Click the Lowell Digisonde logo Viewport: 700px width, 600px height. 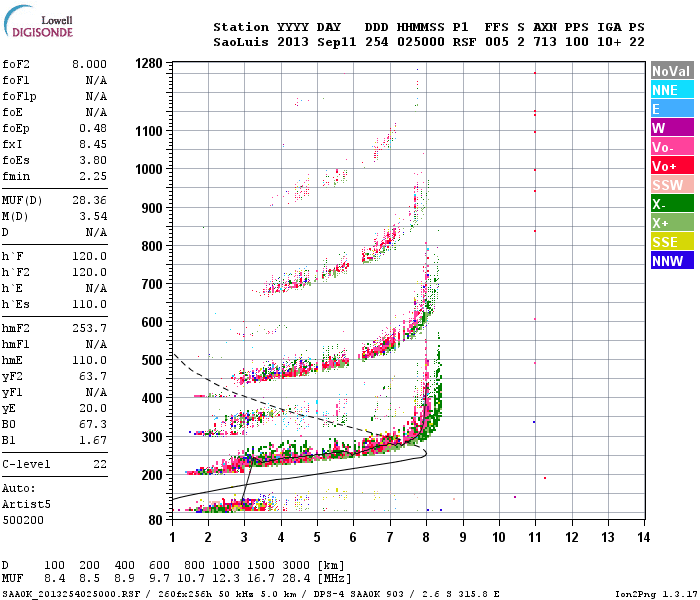click(x=38, y=21)
